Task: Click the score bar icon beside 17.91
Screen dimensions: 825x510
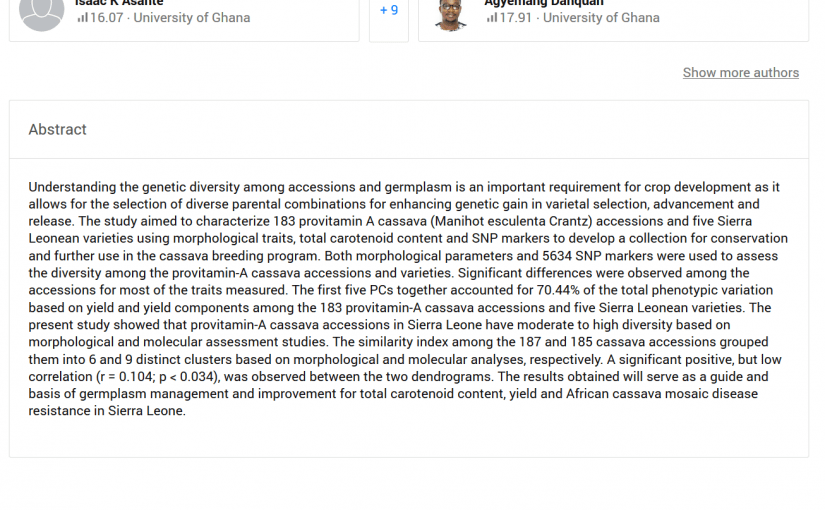Action: coord(491,18)
